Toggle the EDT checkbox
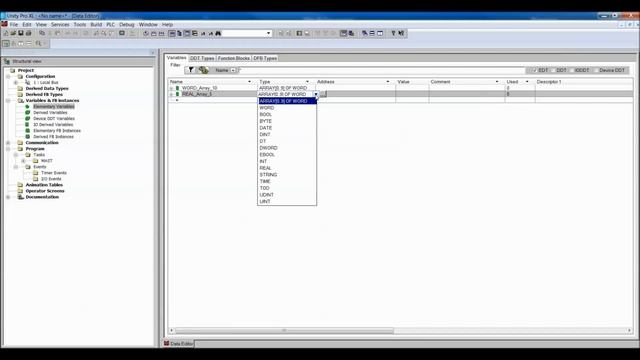This screenshot has width=640, height=360. tap(534, 70)
